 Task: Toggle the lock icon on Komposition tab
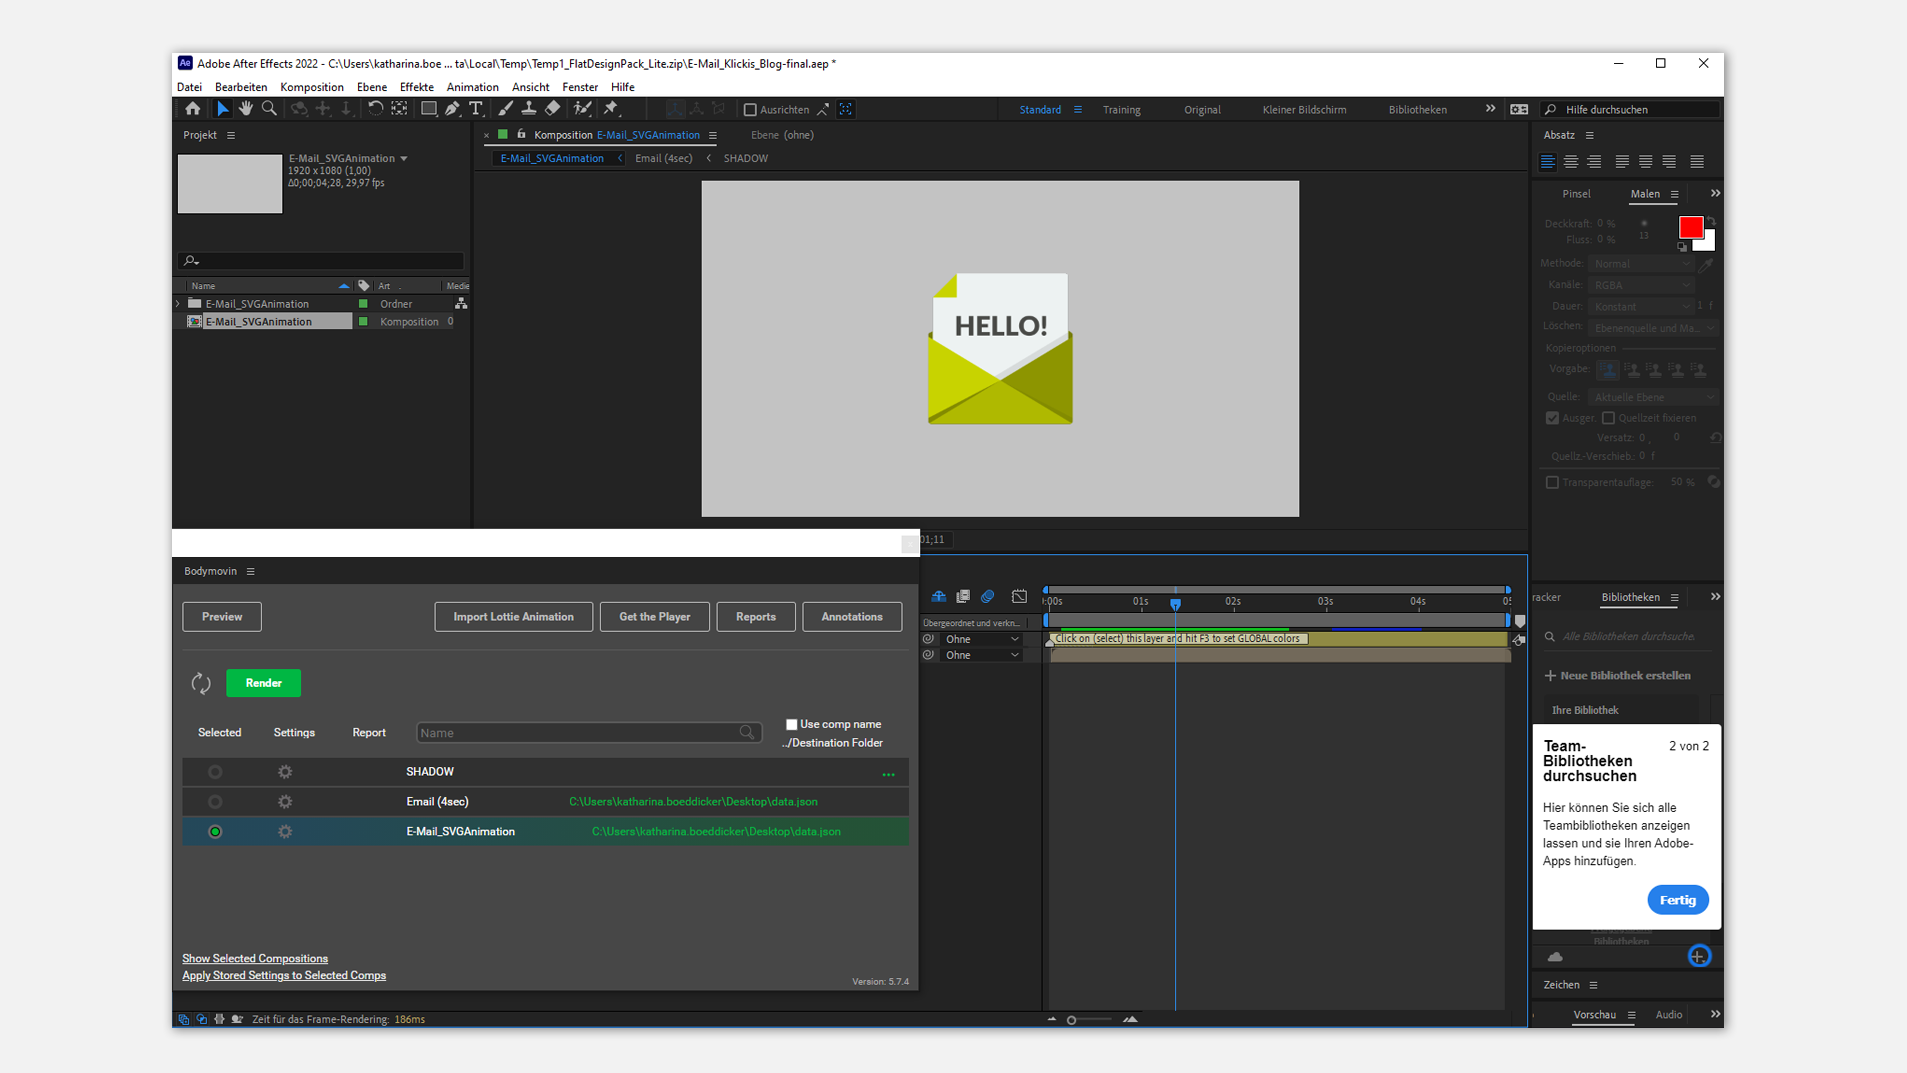[521, 134]
